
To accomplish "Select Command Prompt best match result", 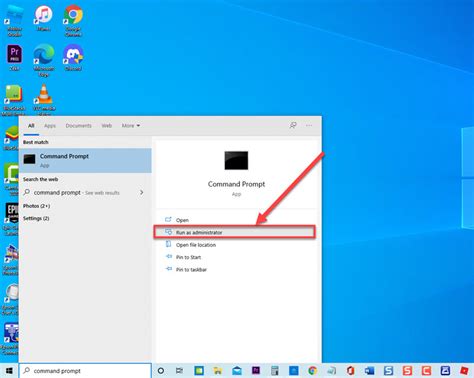I will point(85,160).
